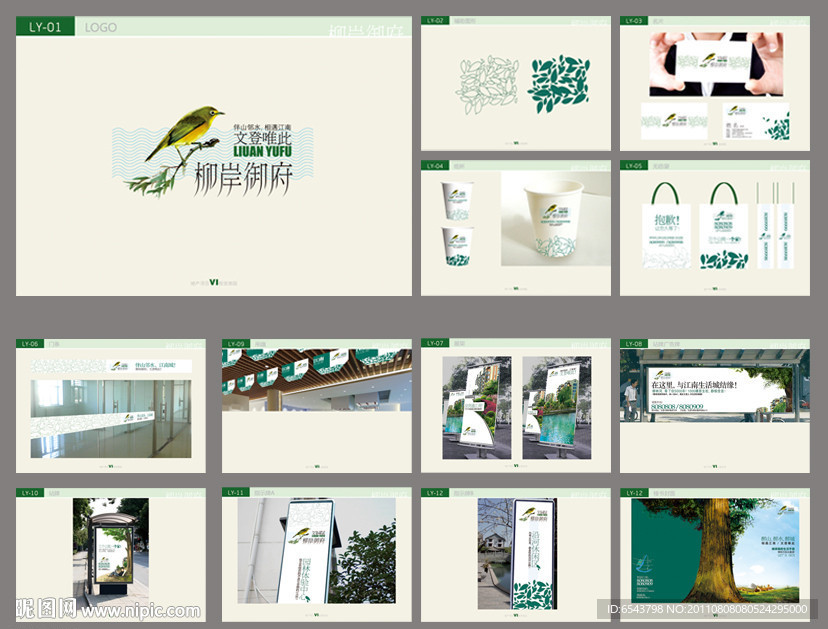Select the lower small paper cup
Image resolution: width=828 pixels, height=629 pixels.
click(457, 246)
